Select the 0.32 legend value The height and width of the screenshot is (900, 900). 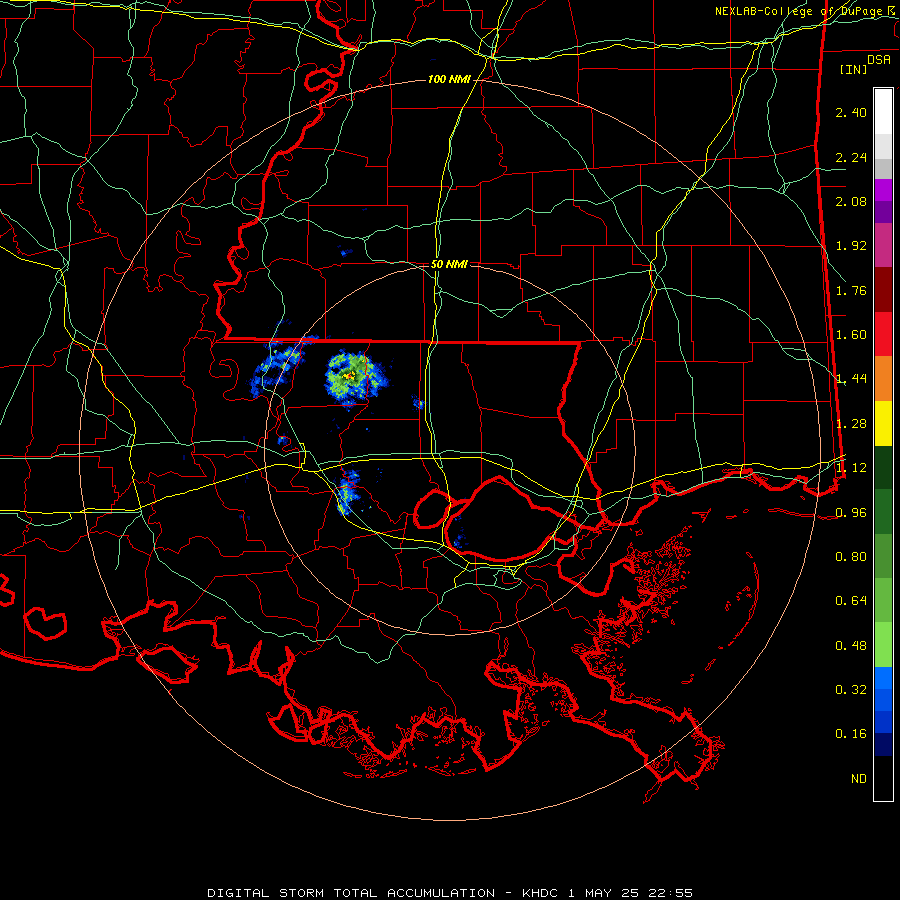[851, 690]
